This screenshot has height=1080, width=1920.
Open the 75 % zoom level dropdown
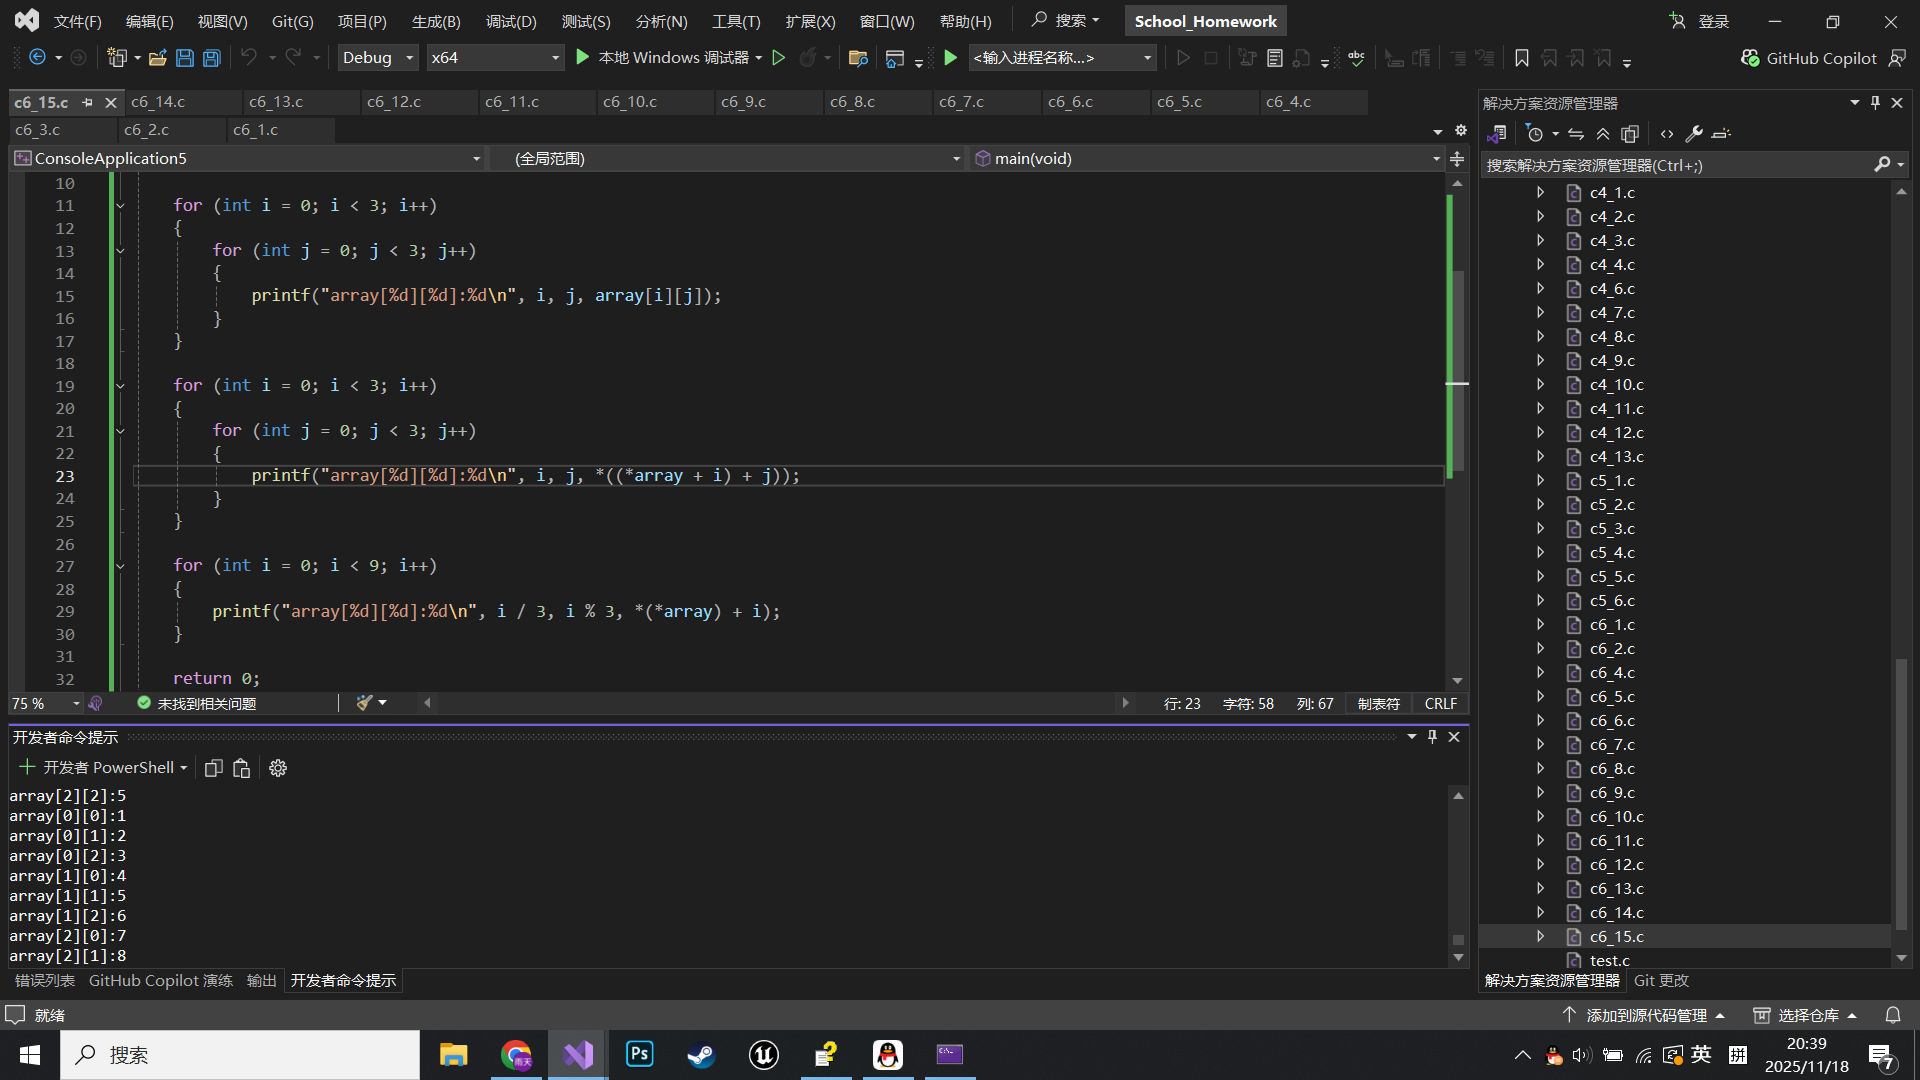point(76,704)
